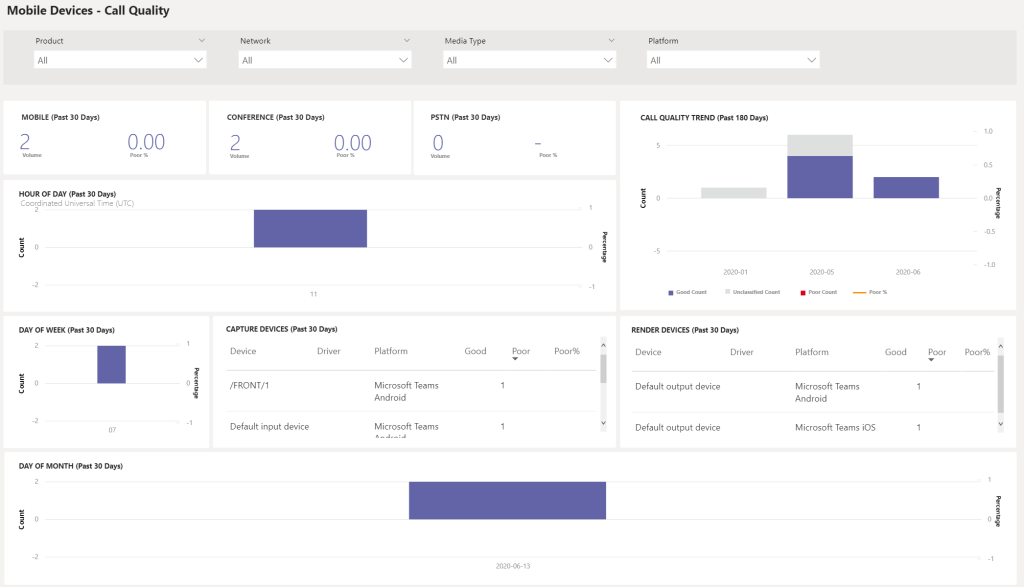Sort Capture Devices by Platform column
The width and height of the screenshot is (1024, 587).
click(x=391, y=352)
